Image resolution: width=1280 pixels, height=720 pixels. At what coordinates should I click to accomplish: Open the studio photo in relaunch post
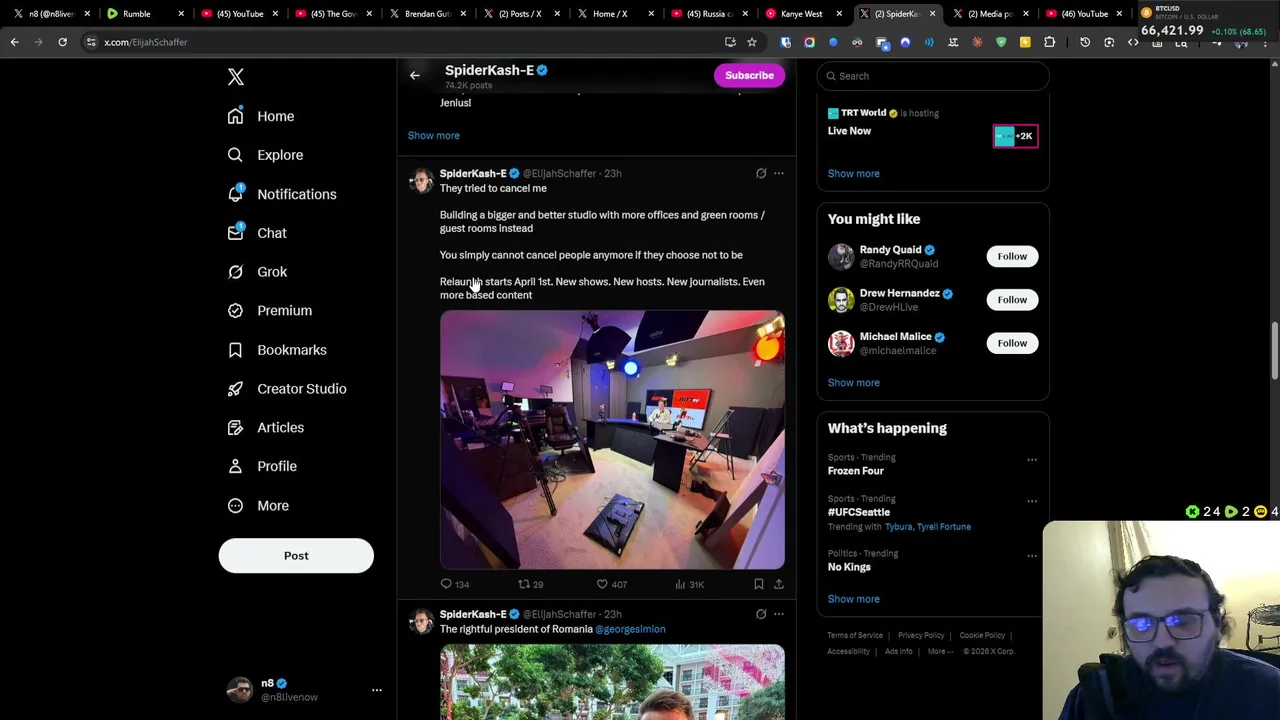(612, 440)
